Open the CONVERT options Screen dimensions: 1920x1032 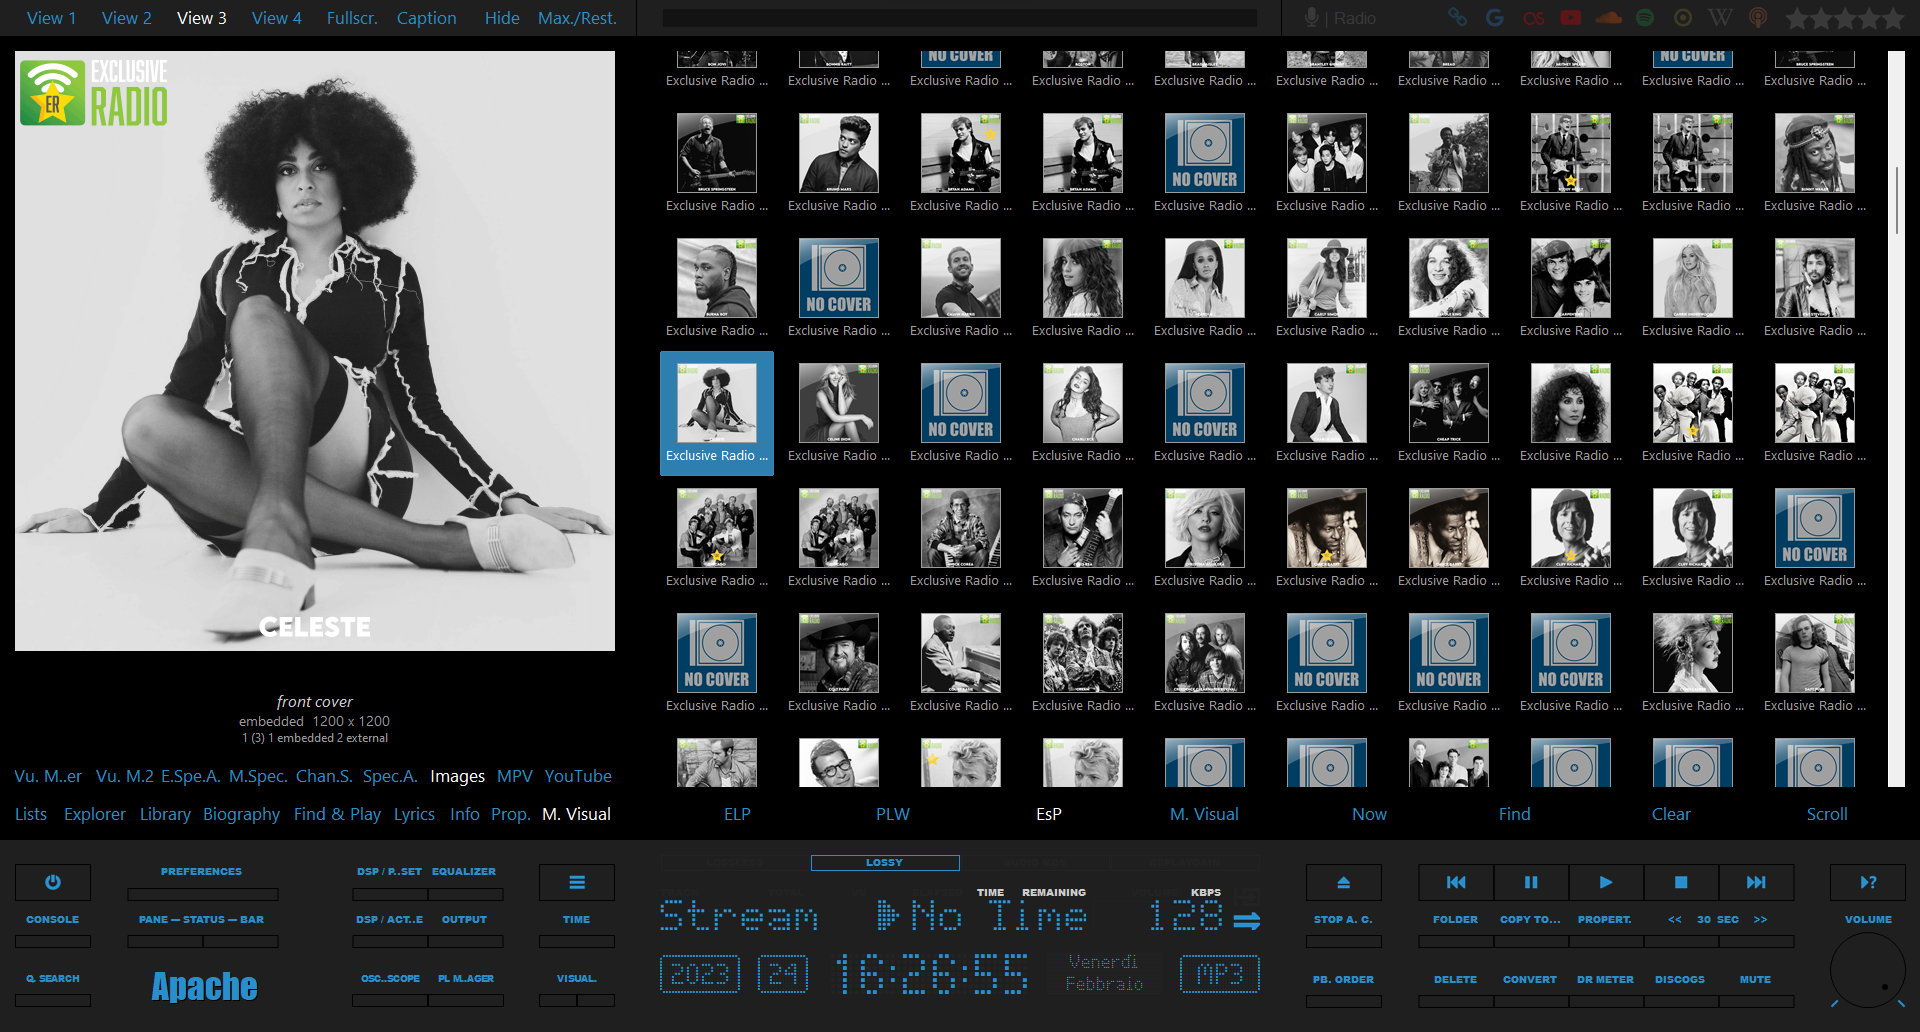(x=1530, y=979)
